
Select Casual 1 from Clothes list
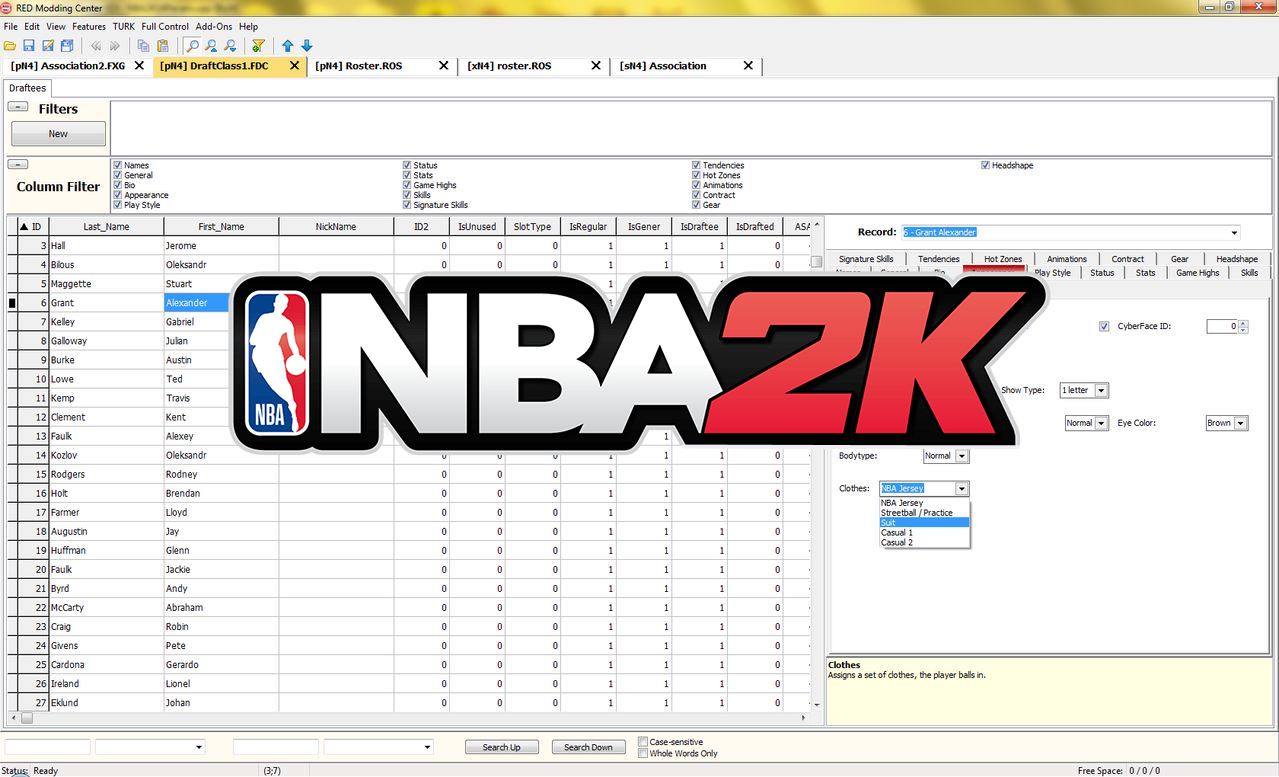click(924, 533)
